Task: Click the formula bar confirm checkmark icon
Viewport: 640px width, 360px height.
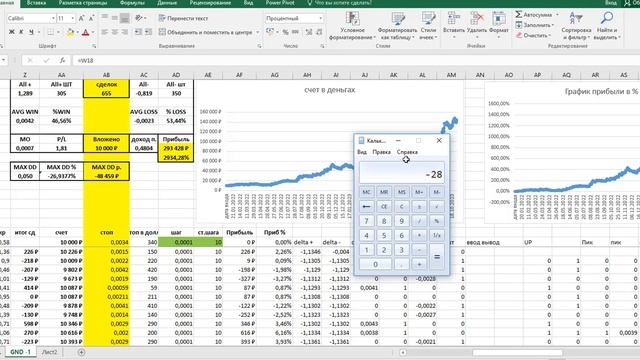Action: (x=46, y=60)
